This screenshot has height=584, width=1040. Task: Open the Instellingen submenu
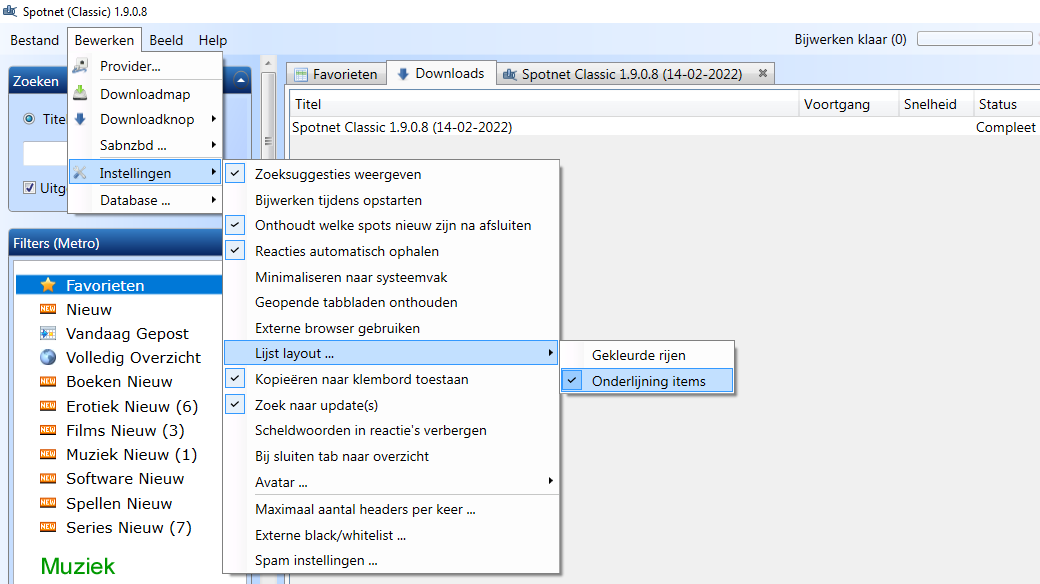pos(145,173)
